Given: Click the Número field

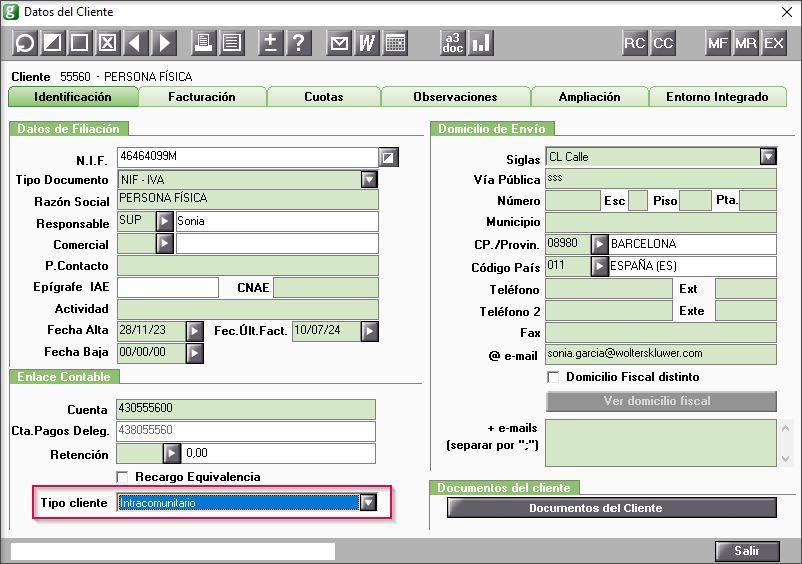Looking at the screenshot, I should tap(573, 200).
